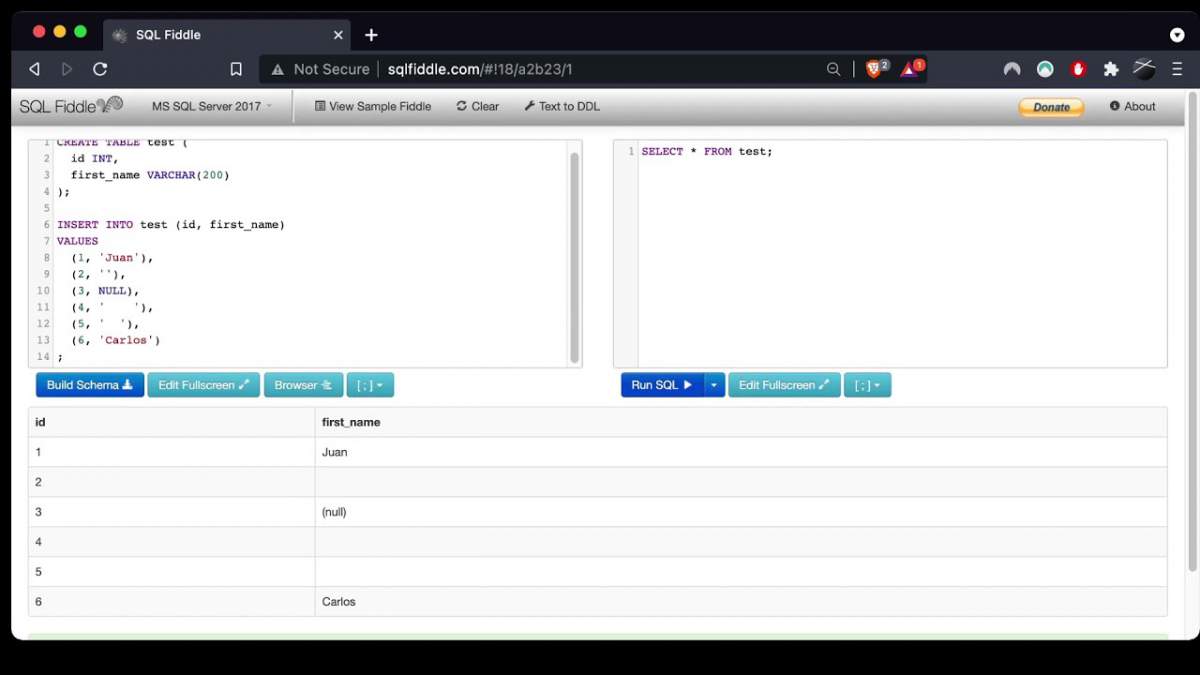
Task: Open query panel terminator dropdown
Action: coord(867,385)
